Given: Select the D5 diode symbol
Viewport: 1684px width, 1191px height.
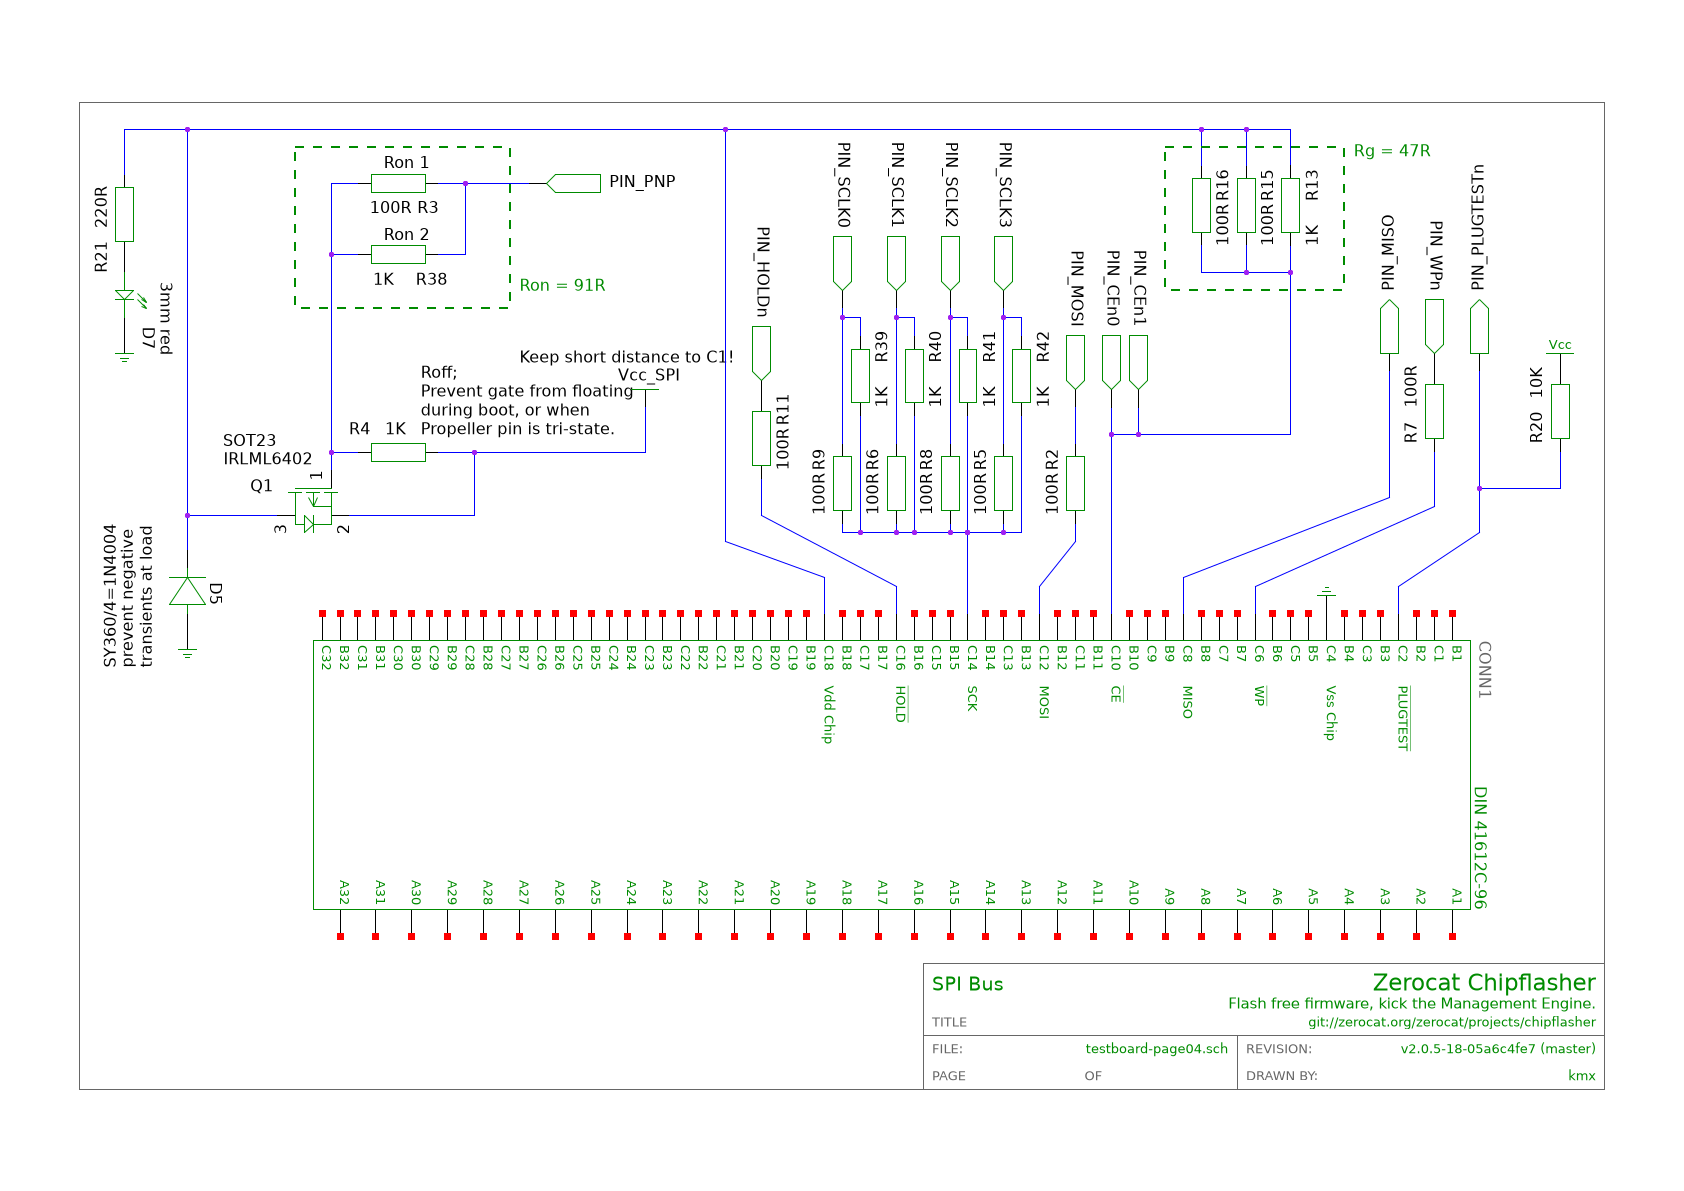Looking at the screenshot, I should pyautogui.click(x=187, y=591).
